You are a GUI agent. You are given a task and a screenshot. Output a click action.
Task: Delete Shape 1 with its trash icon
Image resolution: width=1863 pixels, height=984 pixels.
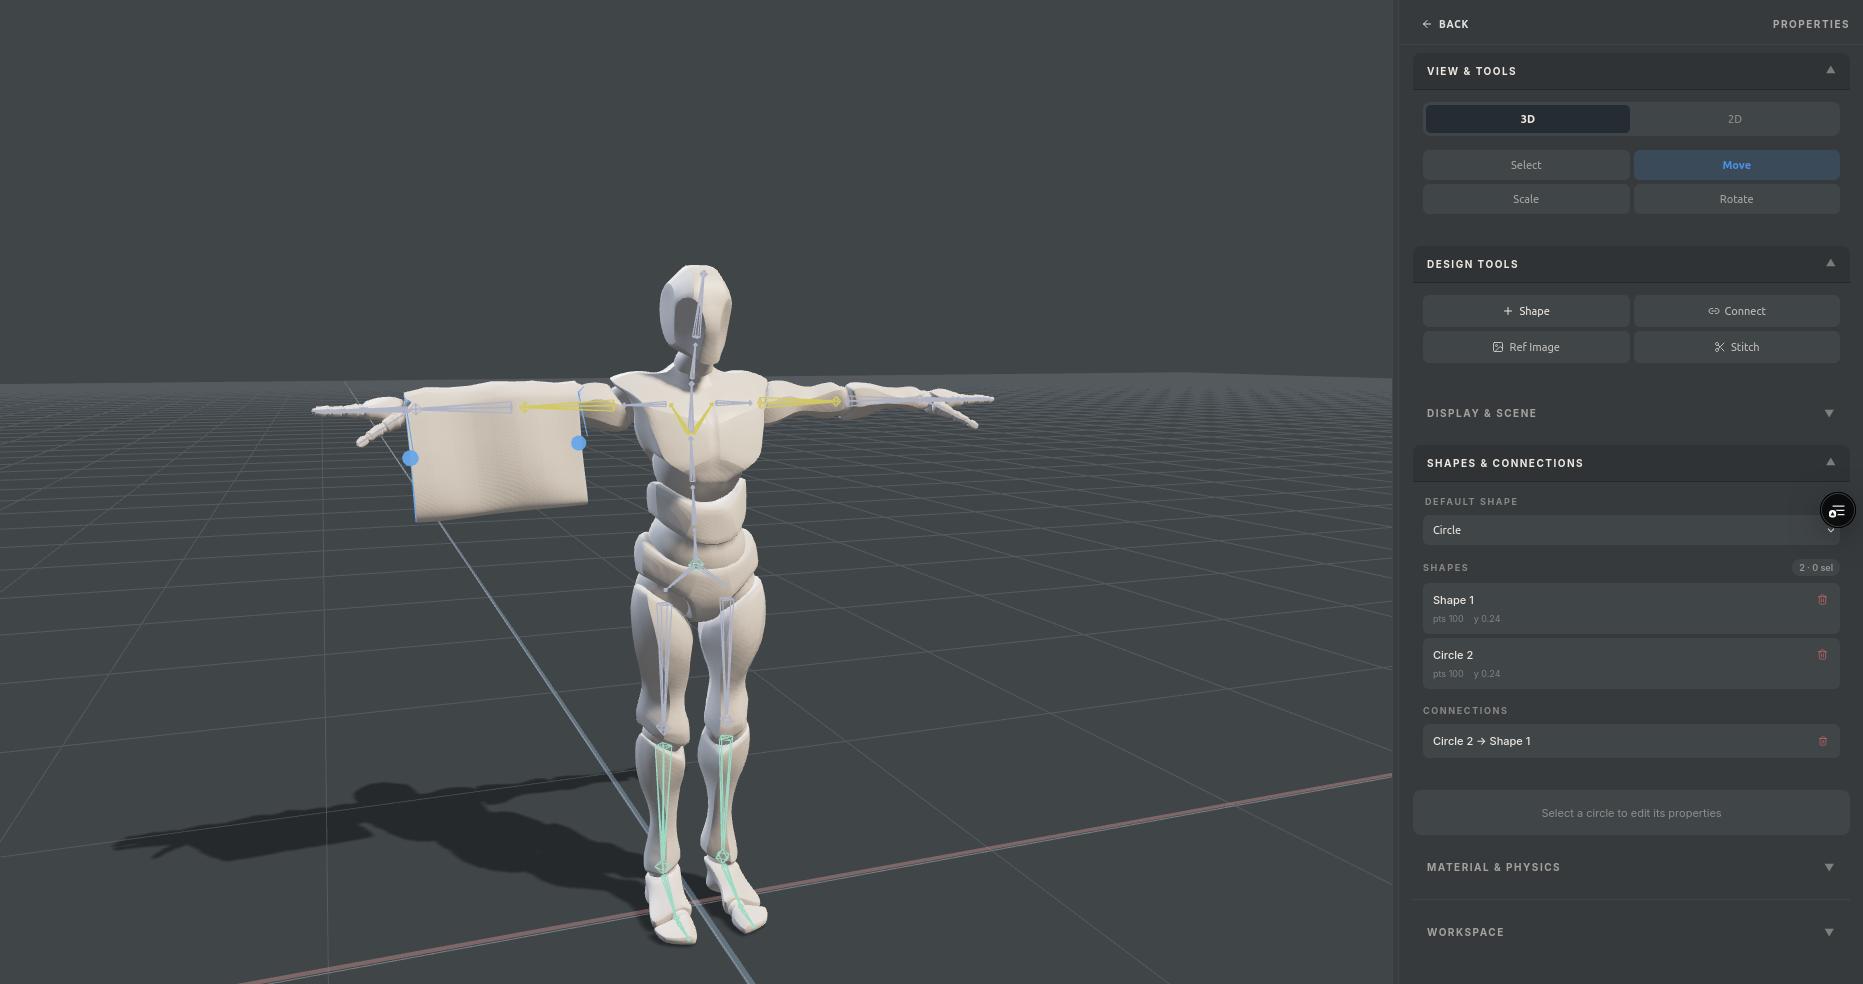1822,600
